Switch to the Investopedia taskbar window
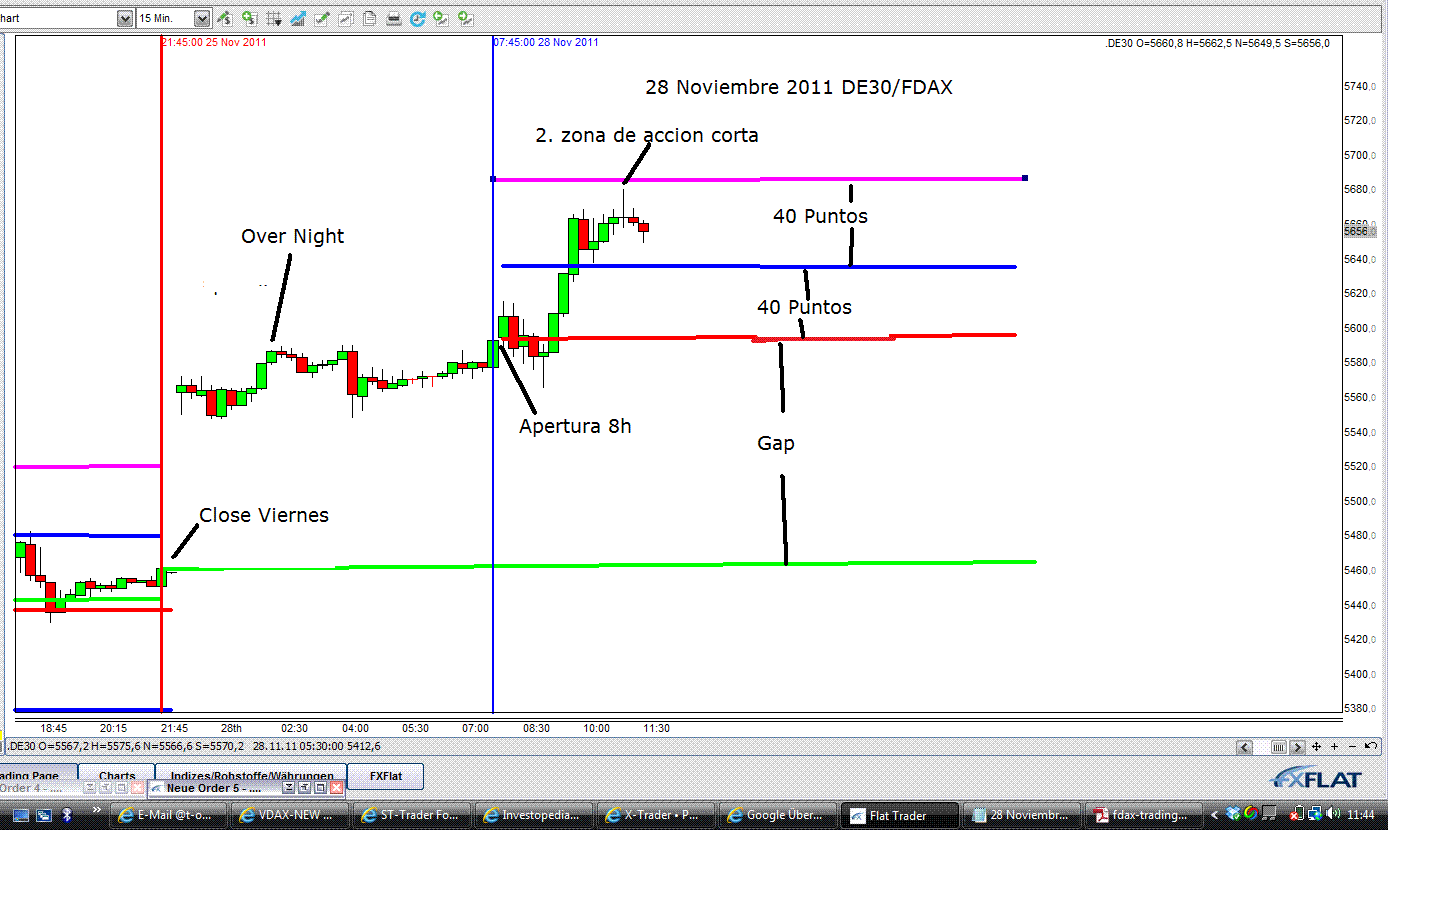 click(x=533, y=815)
